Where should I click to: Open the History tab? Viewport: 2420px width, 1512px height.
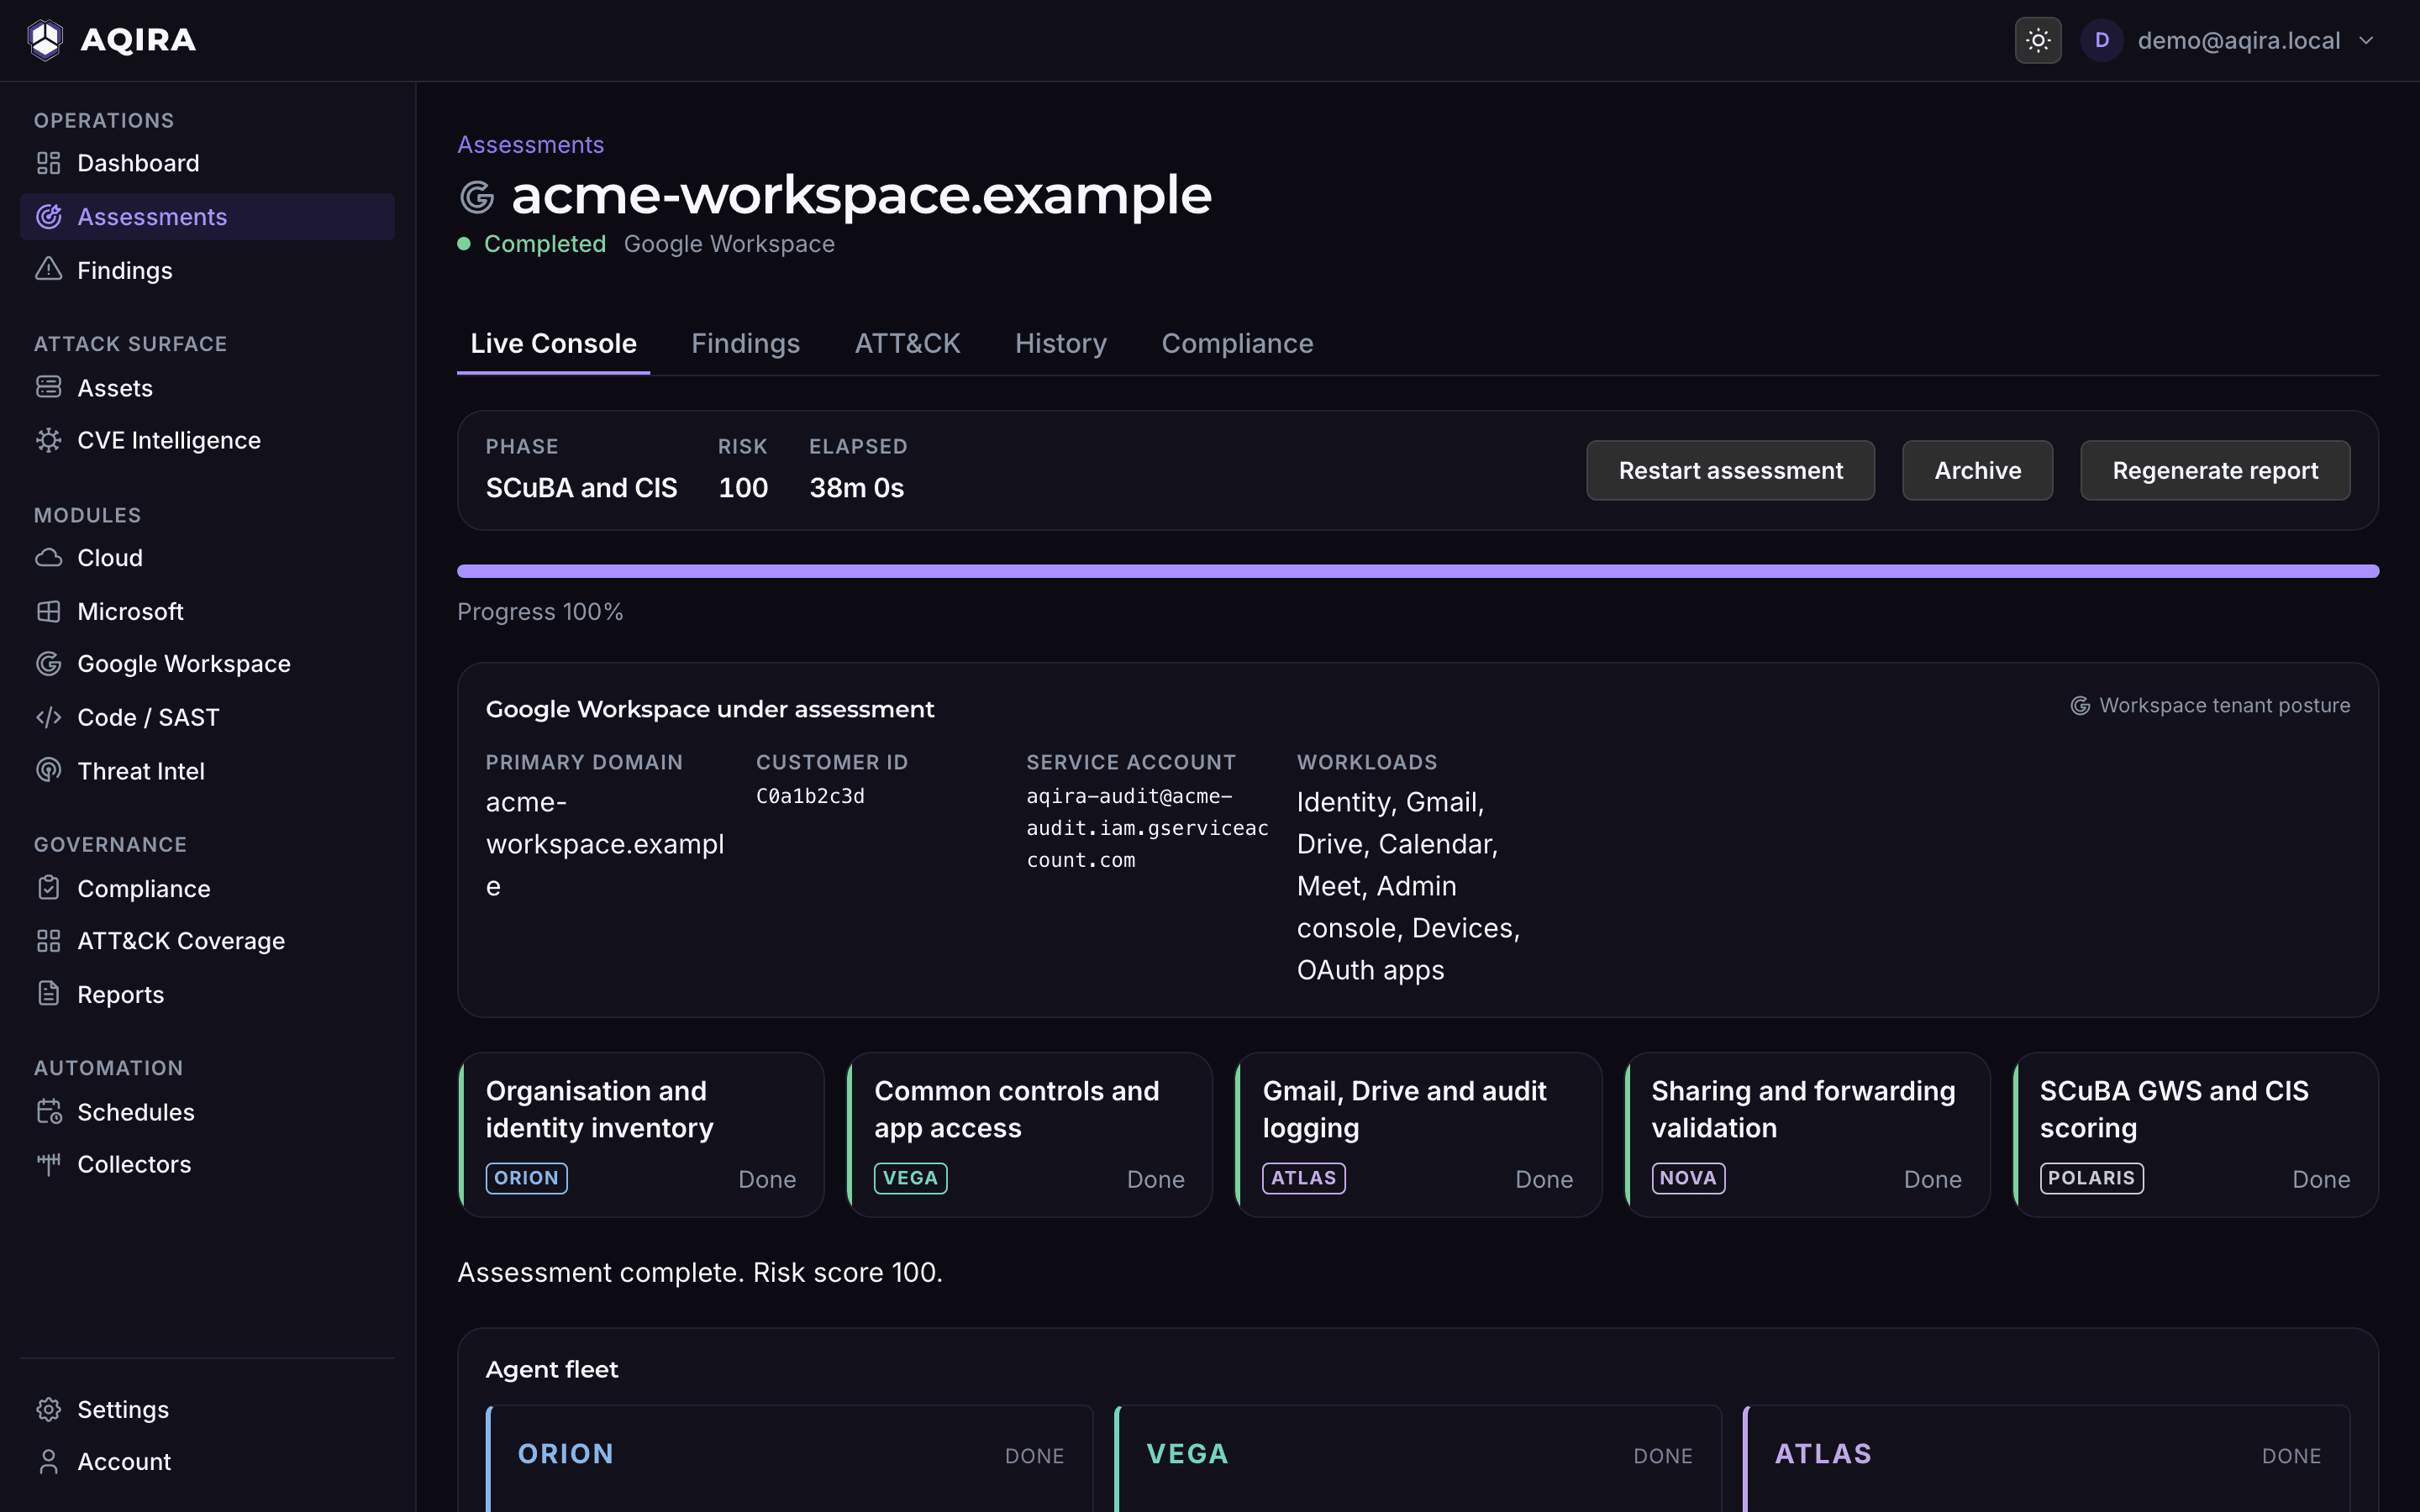[1060, 343]
